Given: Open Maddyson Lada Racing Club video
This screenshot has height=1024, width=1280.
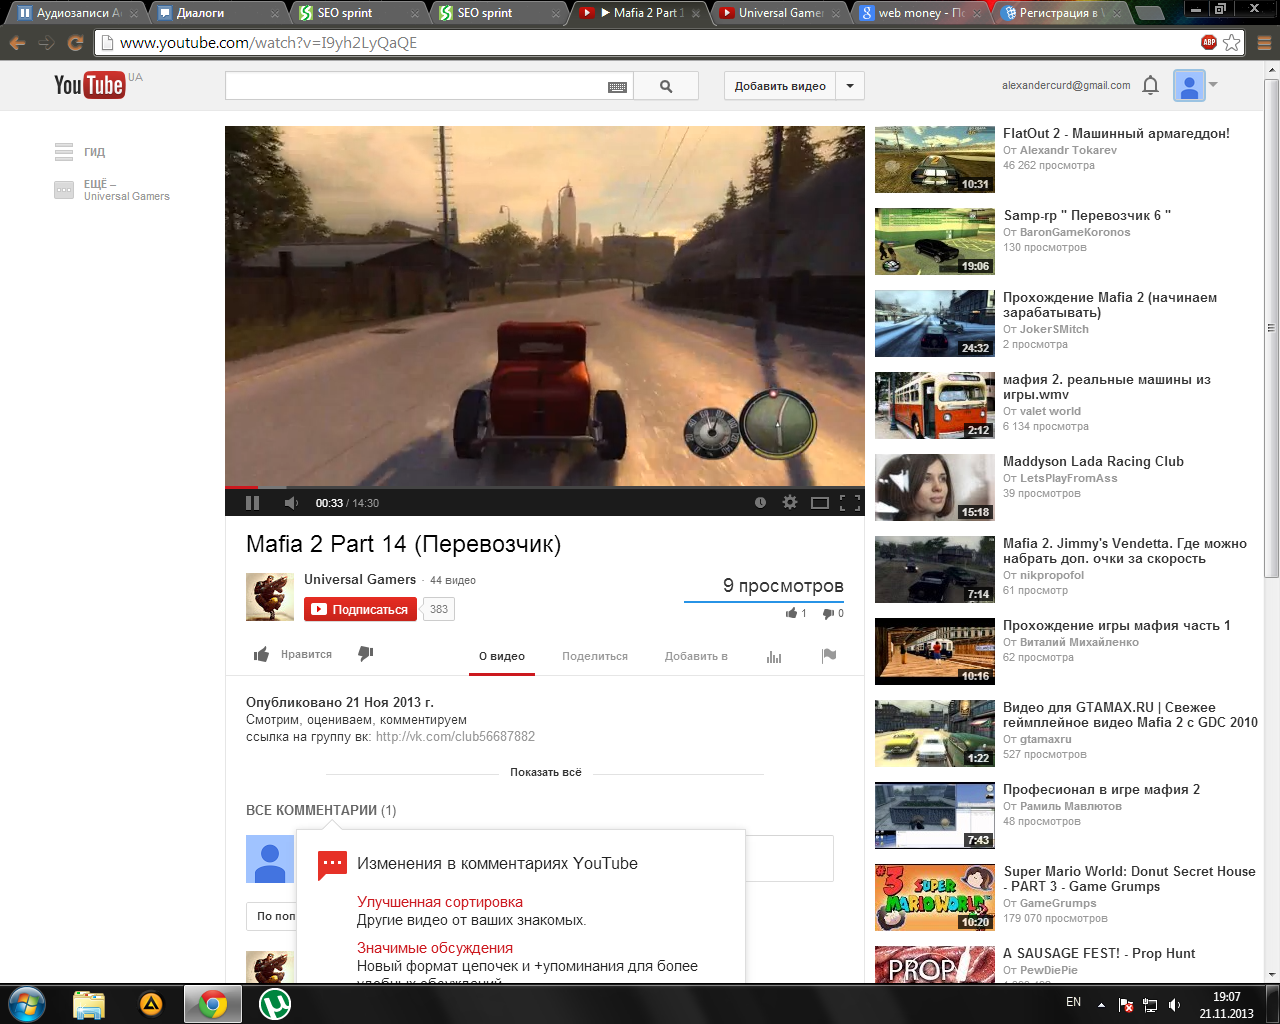Looking at the screenshot, I should (1093, 461).
